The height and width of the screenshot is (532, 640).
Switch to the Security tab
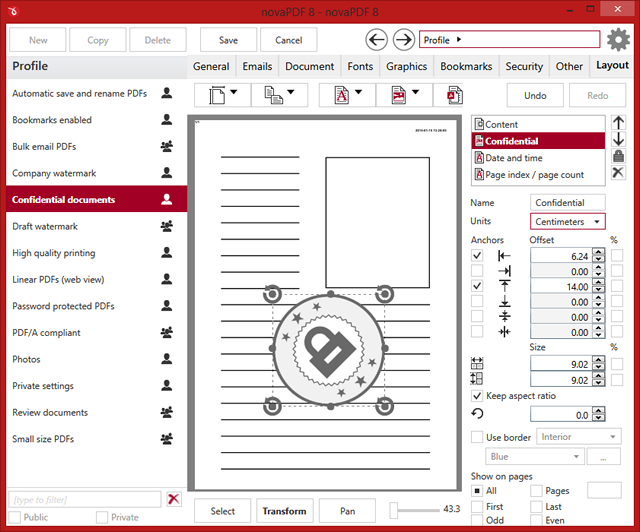[524, 66]
